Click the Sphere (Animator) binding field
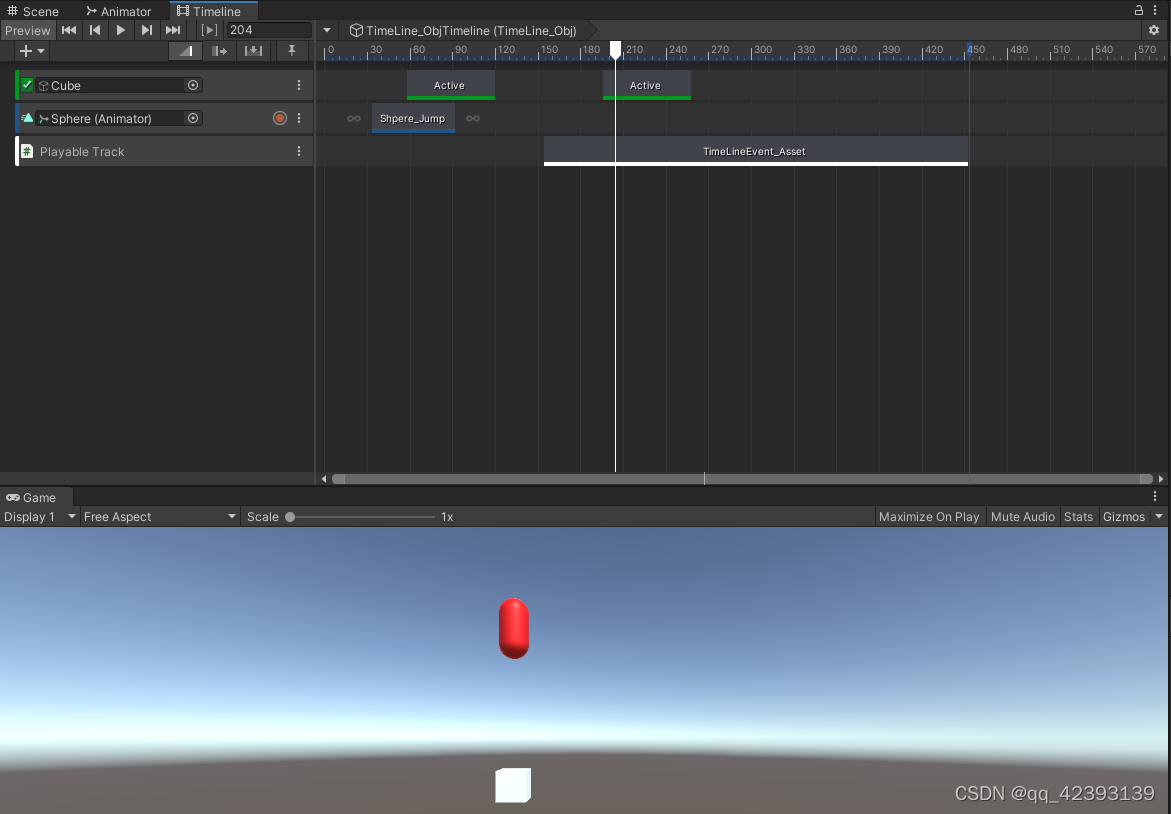Image resolution: width=1171 pixels, height=814 pixels. point(119,118)
